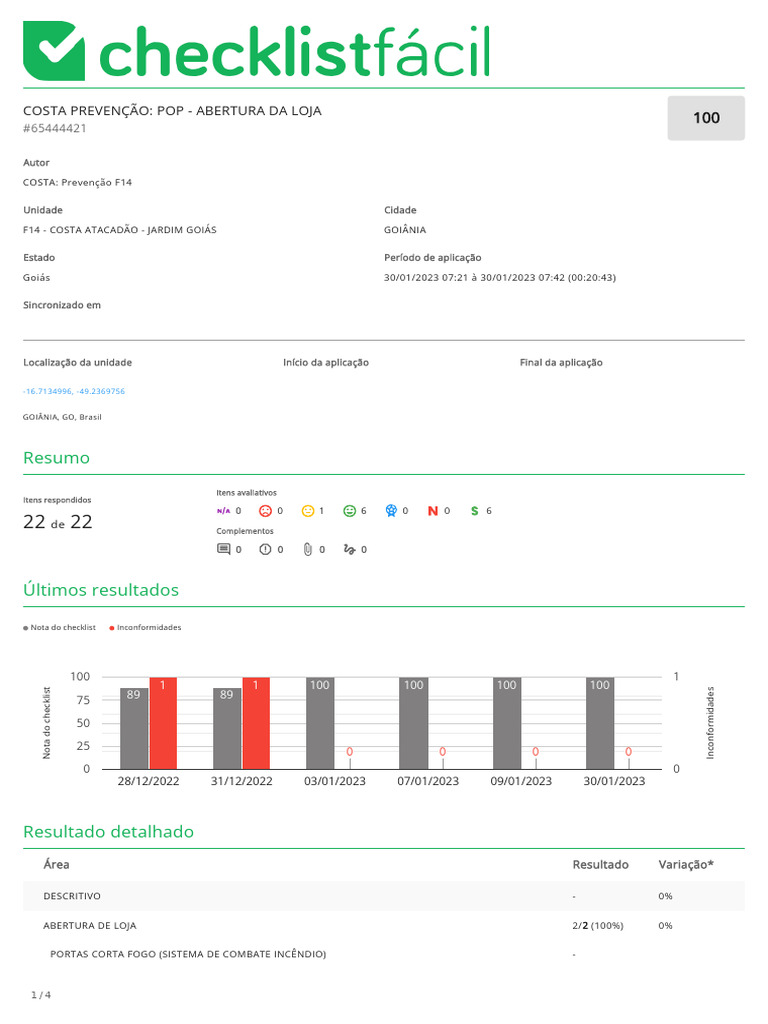The image size is (768, 1024).
Task: Click the green happy face icon
Action: (x=349, y=511)
